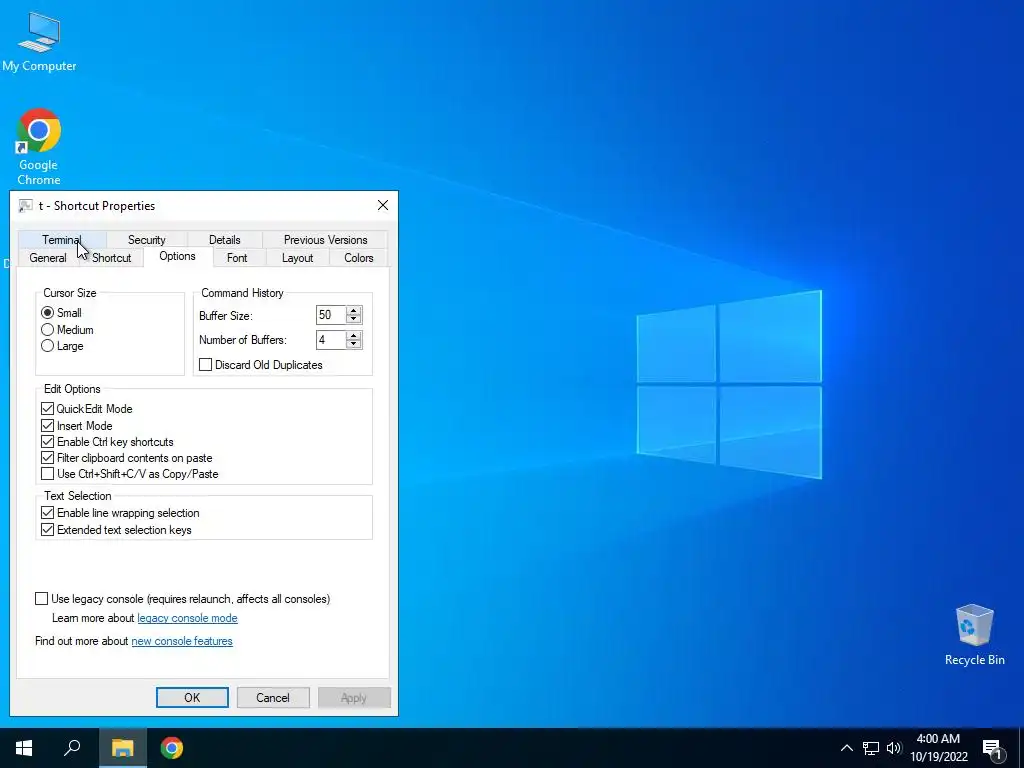The width and height of the screenshot is (1024, 768).
Task: Select the Options tab
Action: tap(178, 256)
